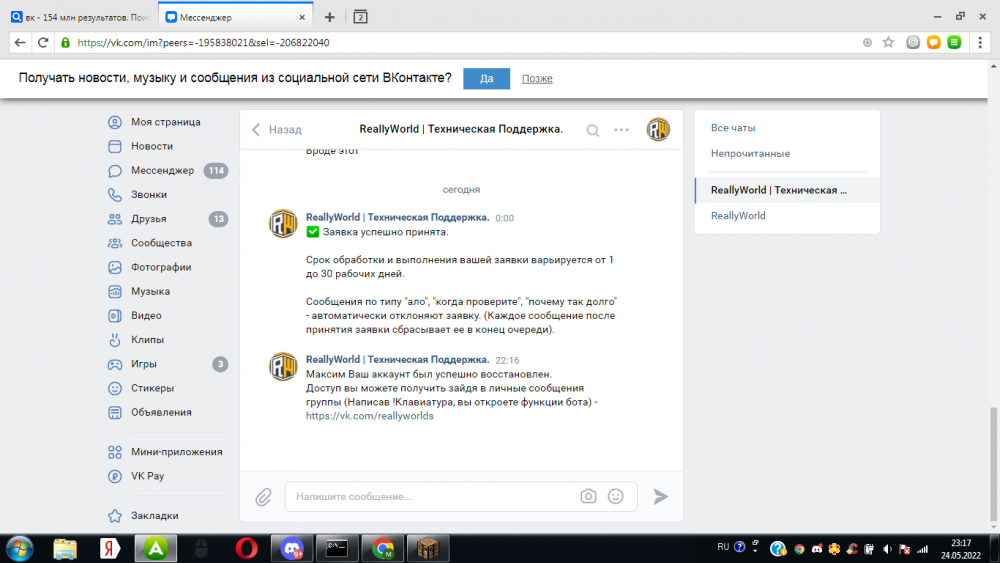Open the ReallyWorld community avatar in chat header
Screen dimensions: 1000x563
[x=658, y=129]
